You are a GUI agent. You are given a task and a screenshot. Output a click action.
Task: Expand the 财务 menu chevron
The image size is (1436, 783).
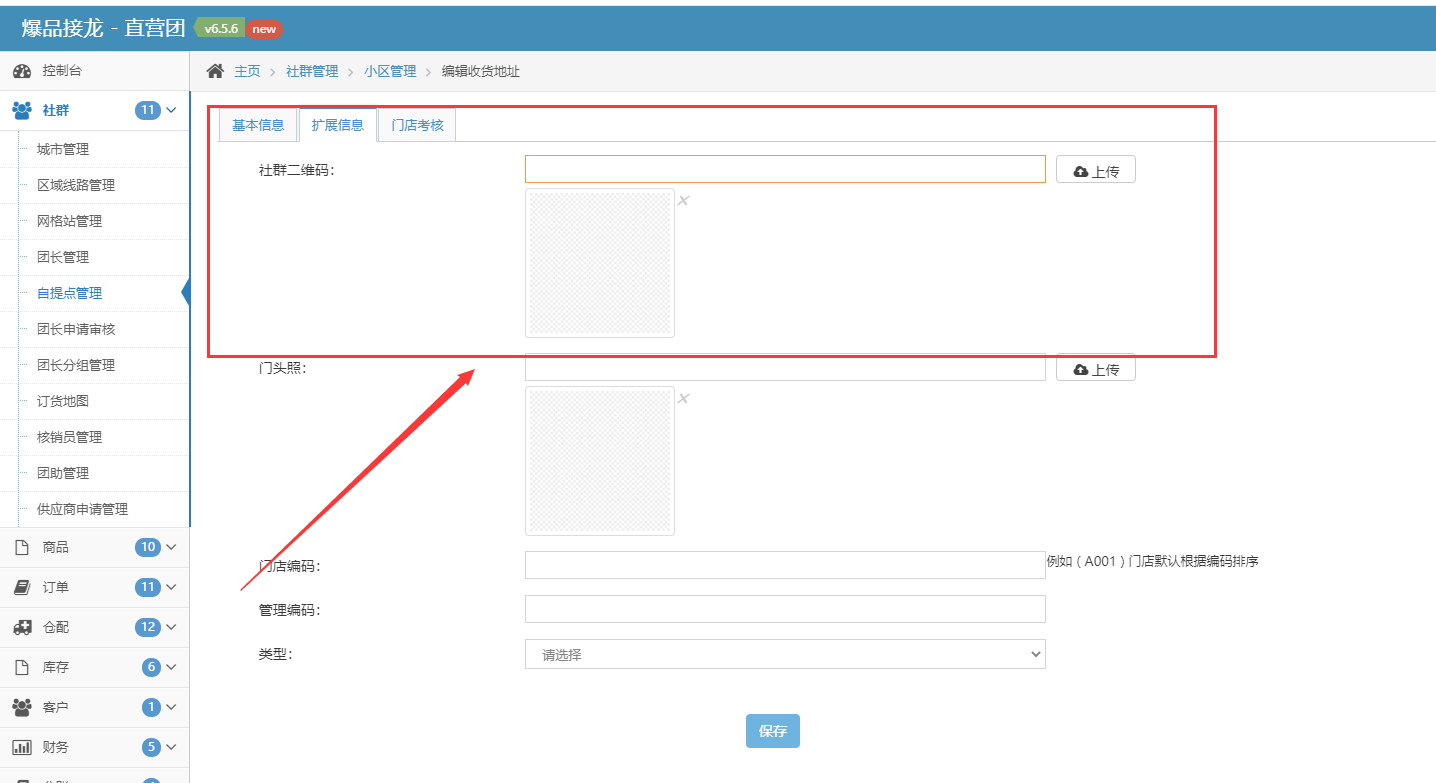pyautogui.click(x=171, y=747)
